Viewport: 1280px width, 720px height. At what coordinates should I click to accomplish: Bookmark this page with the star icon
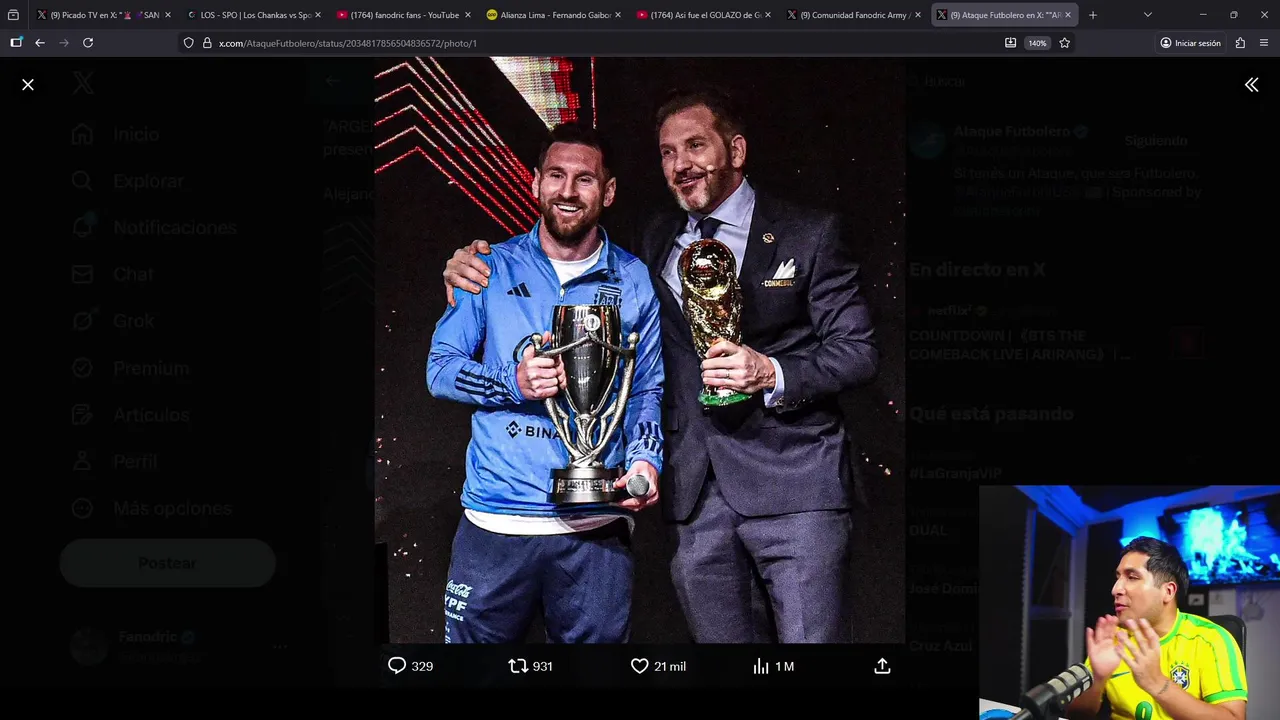(1064, 43)
